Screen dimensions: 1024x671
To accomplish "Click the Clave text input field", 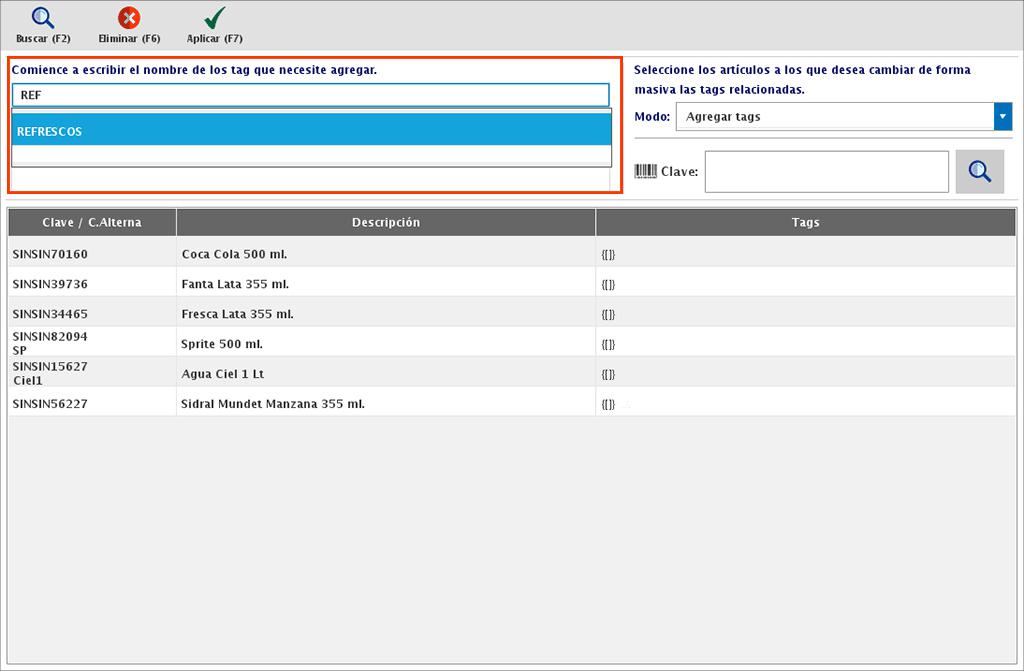I will (826, 172).
